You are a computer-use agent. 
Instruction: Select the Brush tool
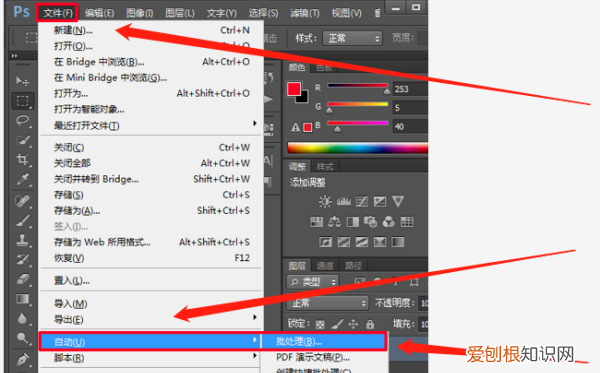pos(23,221)
